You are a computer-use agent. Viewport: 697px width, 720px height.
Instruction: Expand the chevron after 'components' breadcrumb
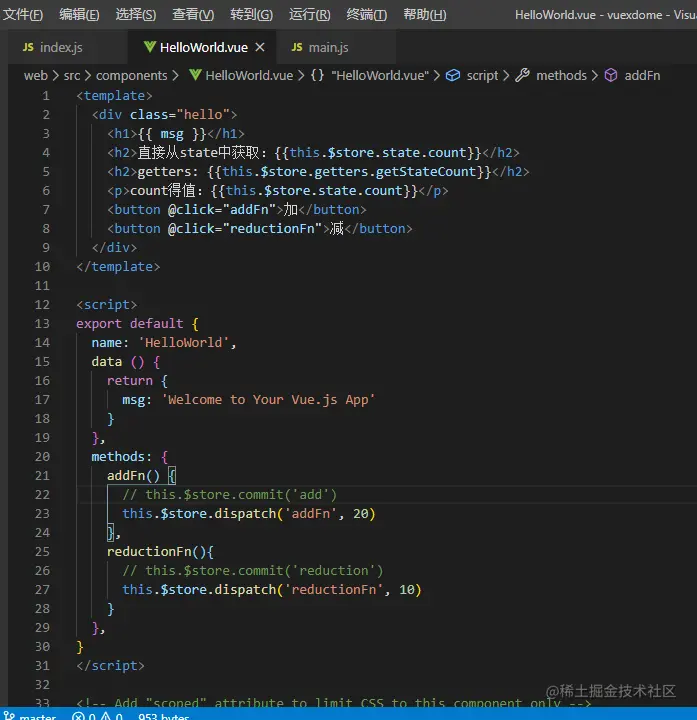(175, 75)
